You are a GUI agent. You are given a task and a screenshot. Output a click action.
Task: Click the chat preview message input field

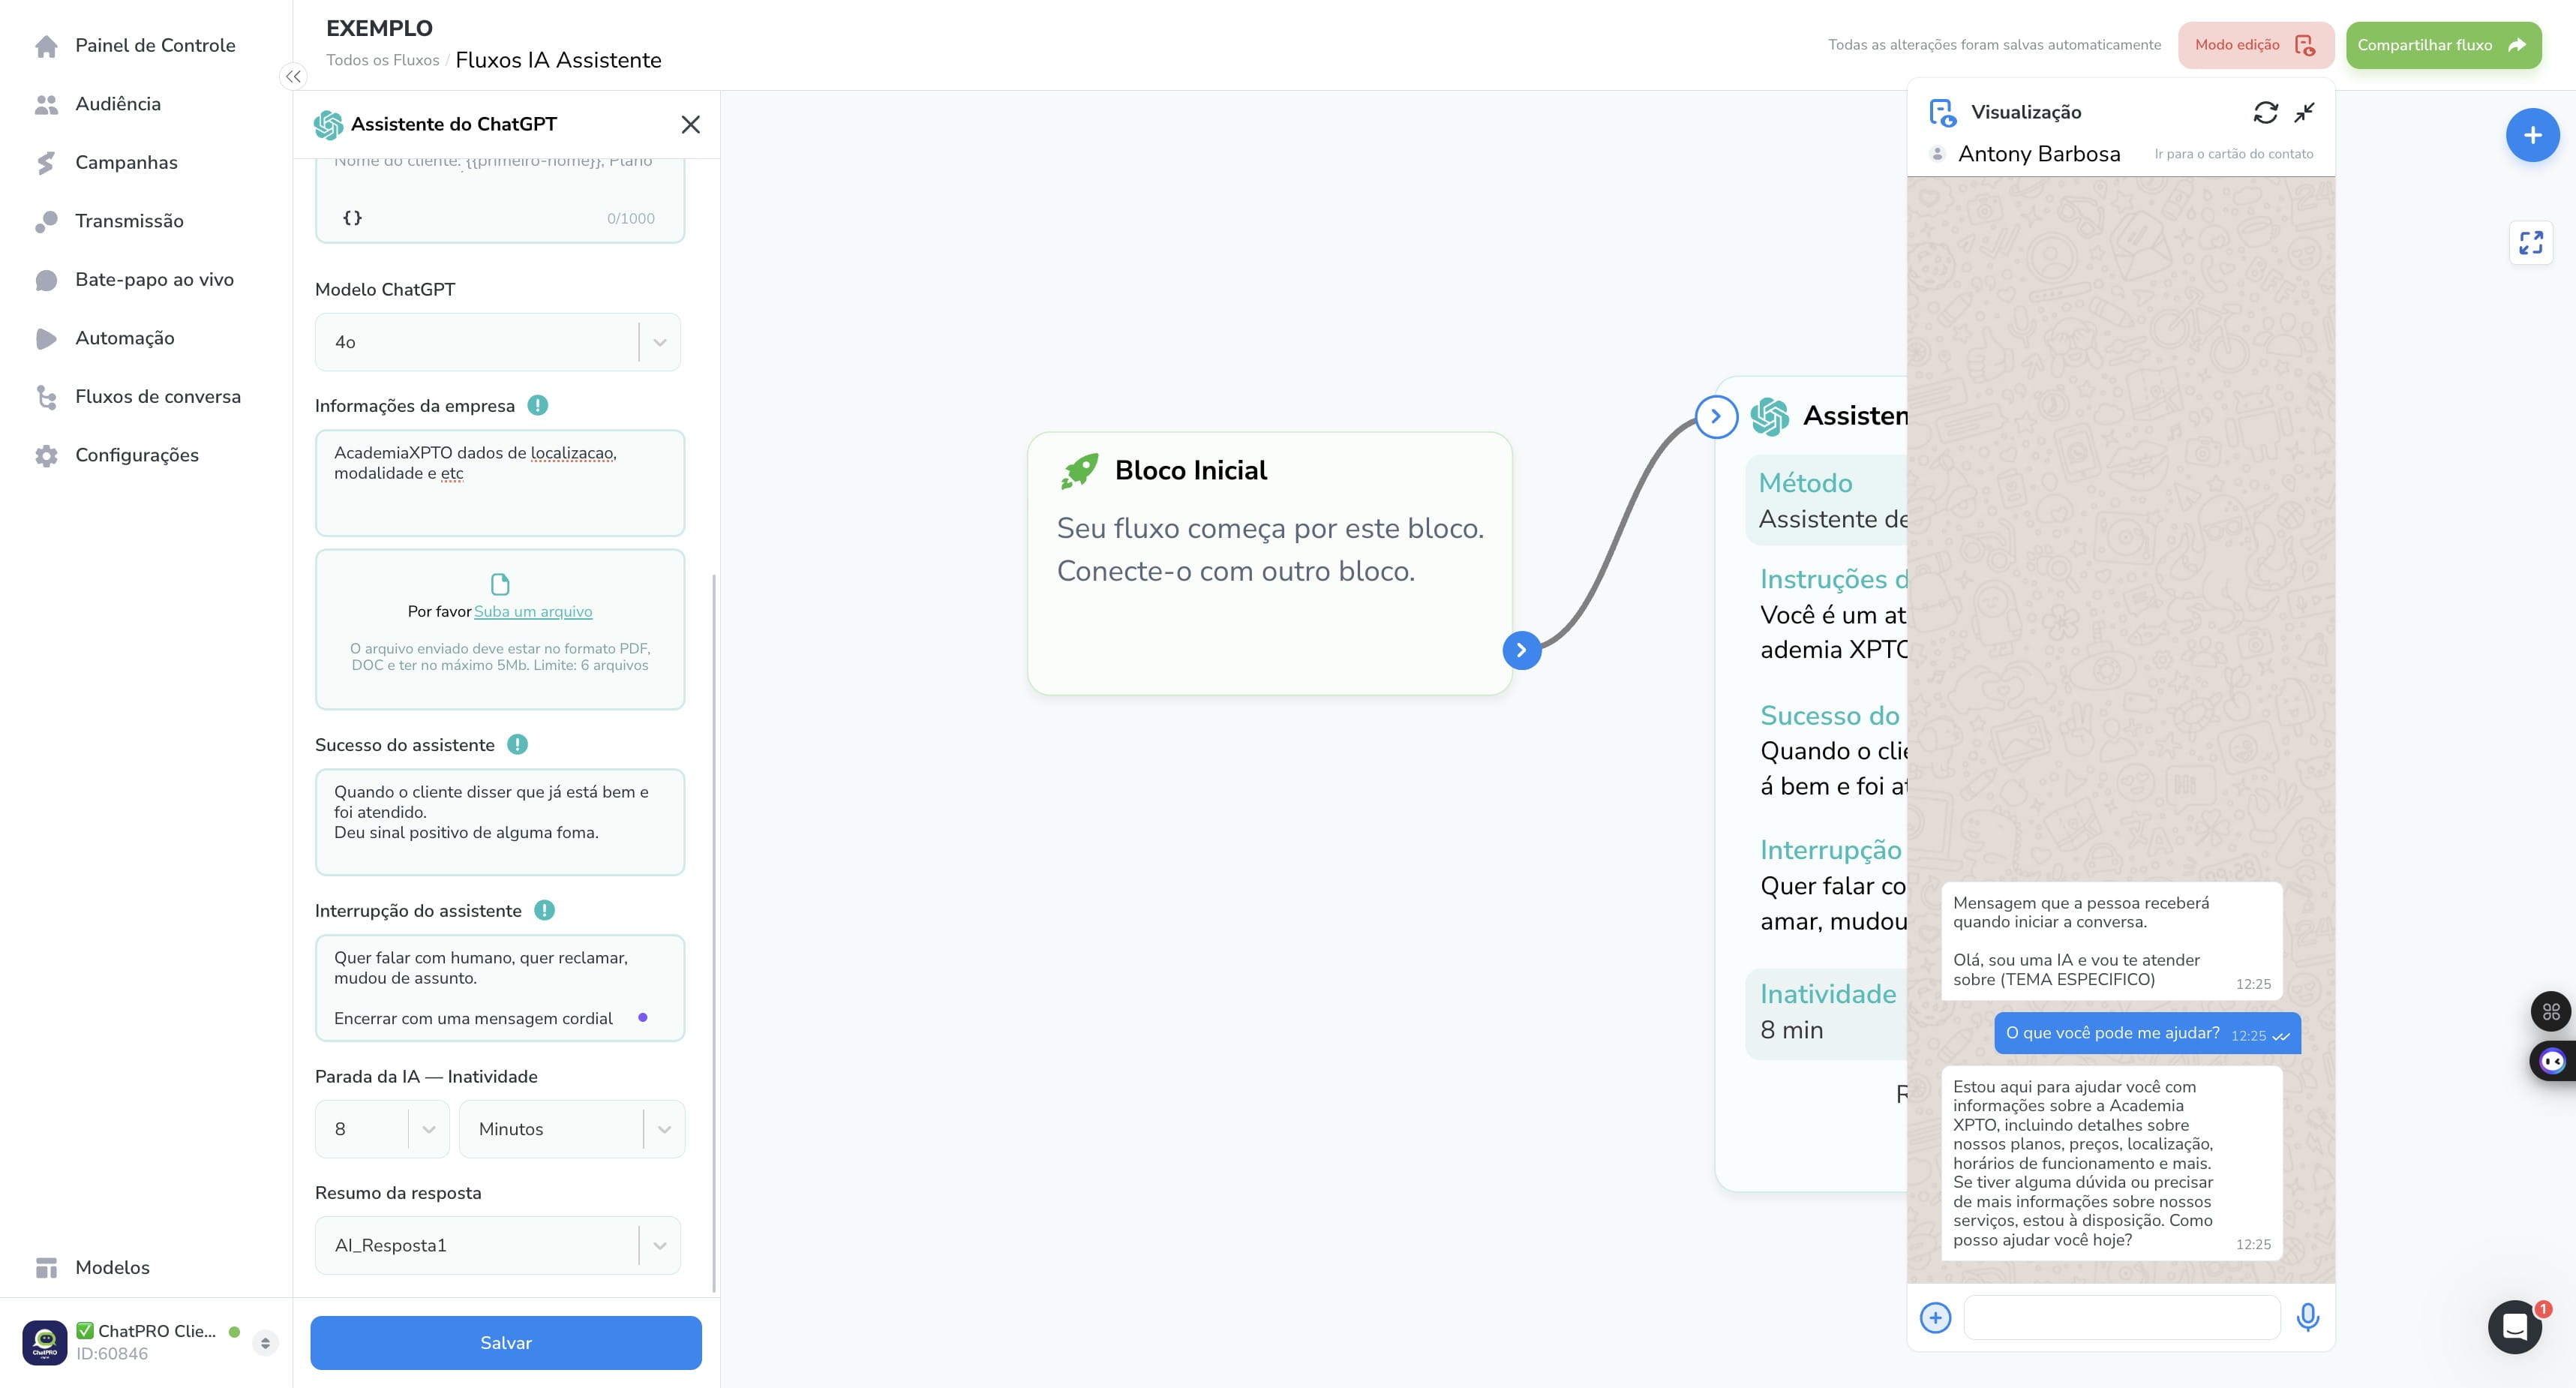(2122, 1317)
